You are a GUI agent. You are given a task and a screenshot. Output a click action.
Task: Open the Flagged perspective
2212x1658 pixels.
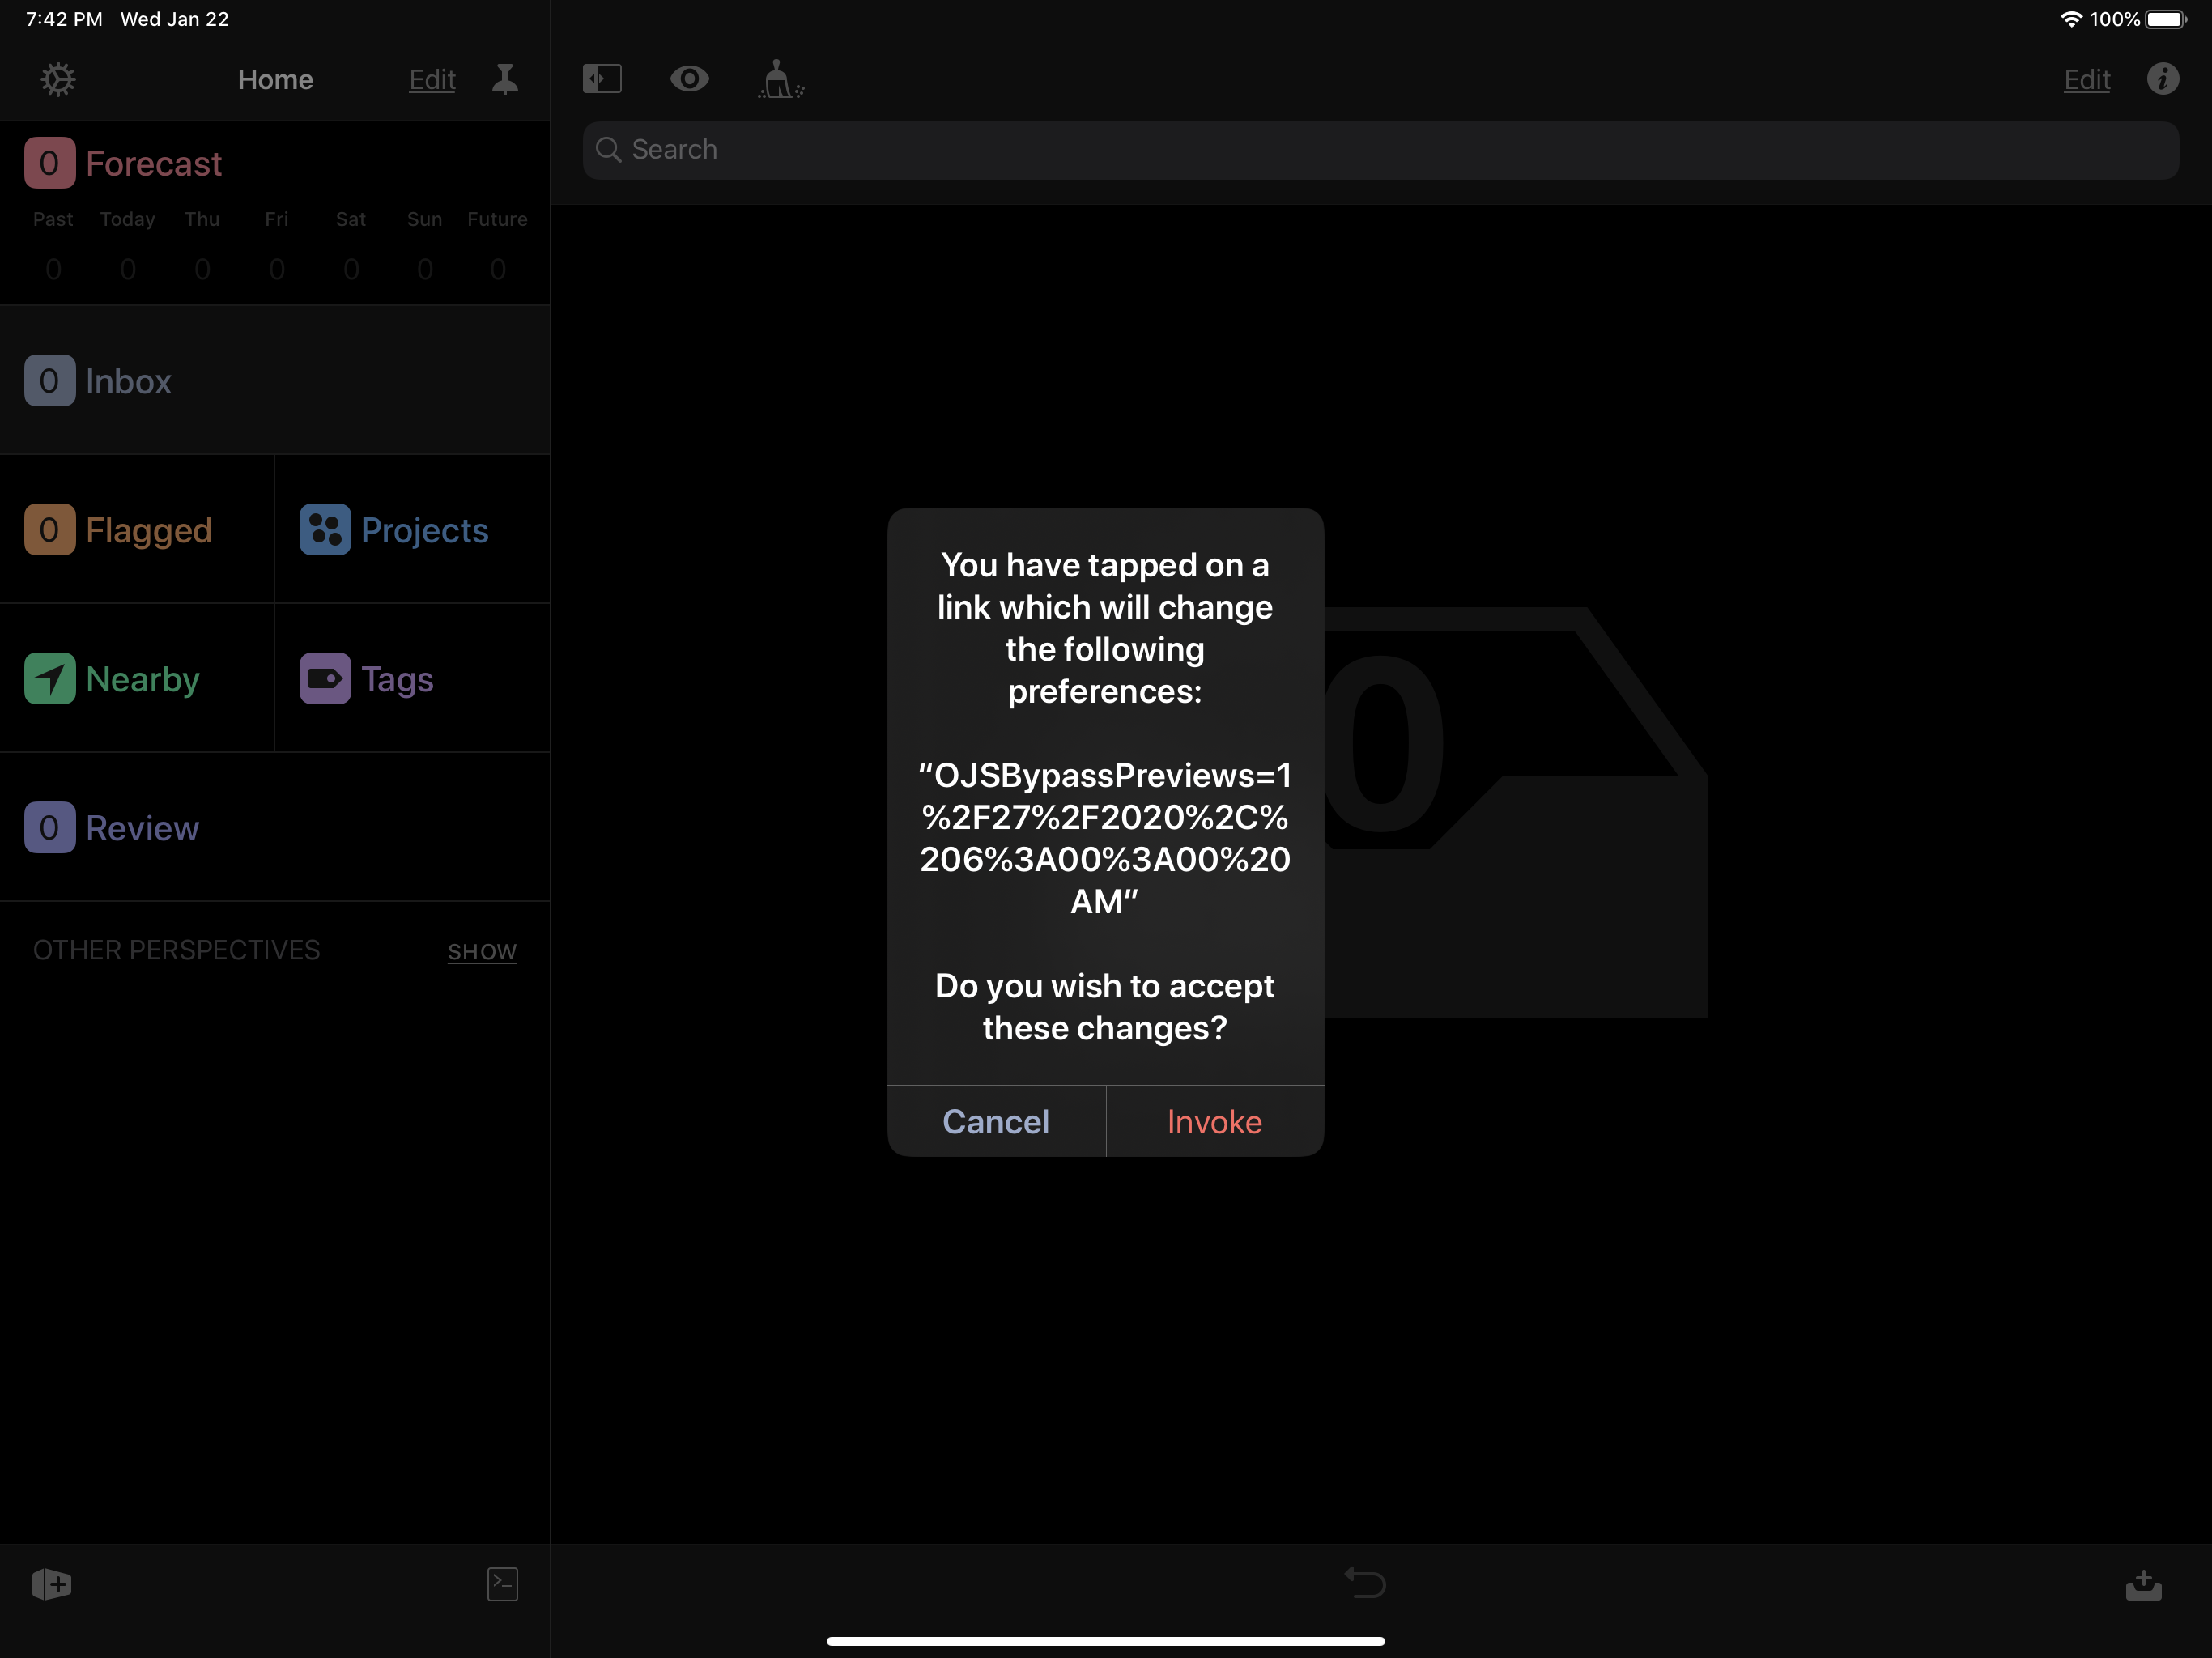pyautogui.click(x=137, y=529)
